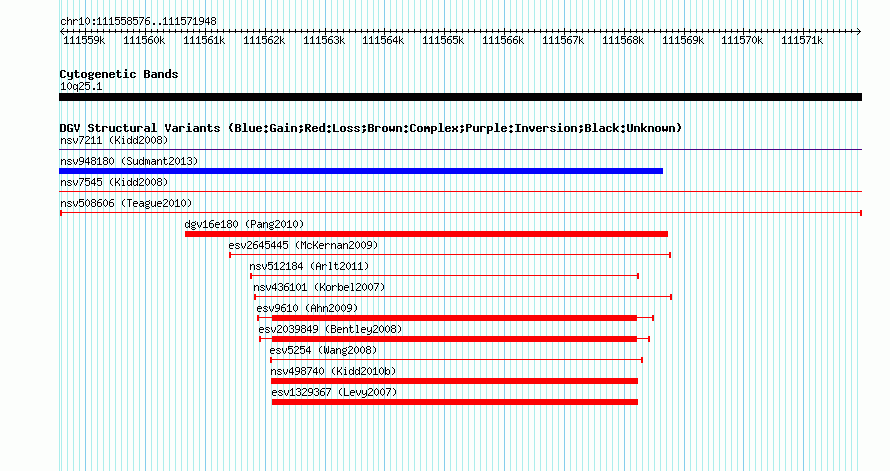This screenshot has height=471, width=890.
Task: Click the esv9610 (Ahn2009) label
Action: pyautogui.click(x=307, y=308)
